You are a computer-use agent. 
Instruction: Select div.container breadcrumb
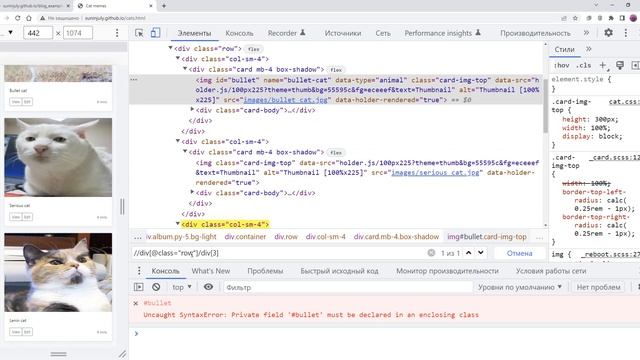click(x=245, y=236)
